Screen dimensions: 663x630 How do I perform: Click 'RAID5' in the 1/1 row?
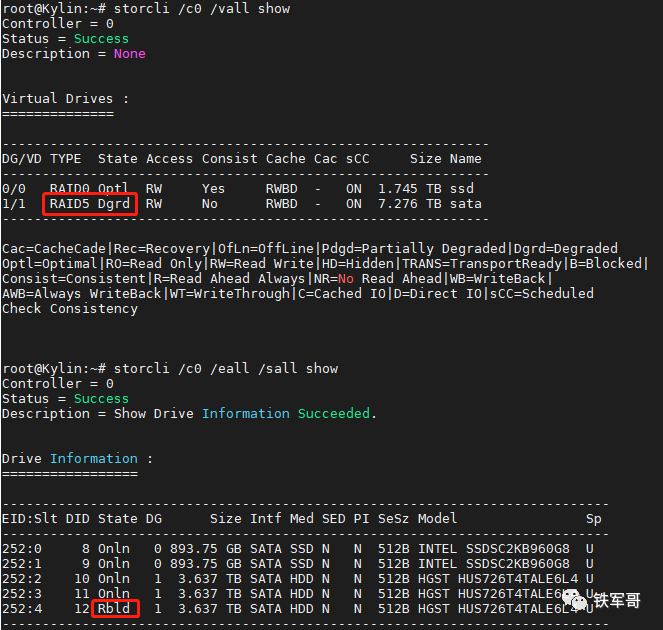coord(70,204)
